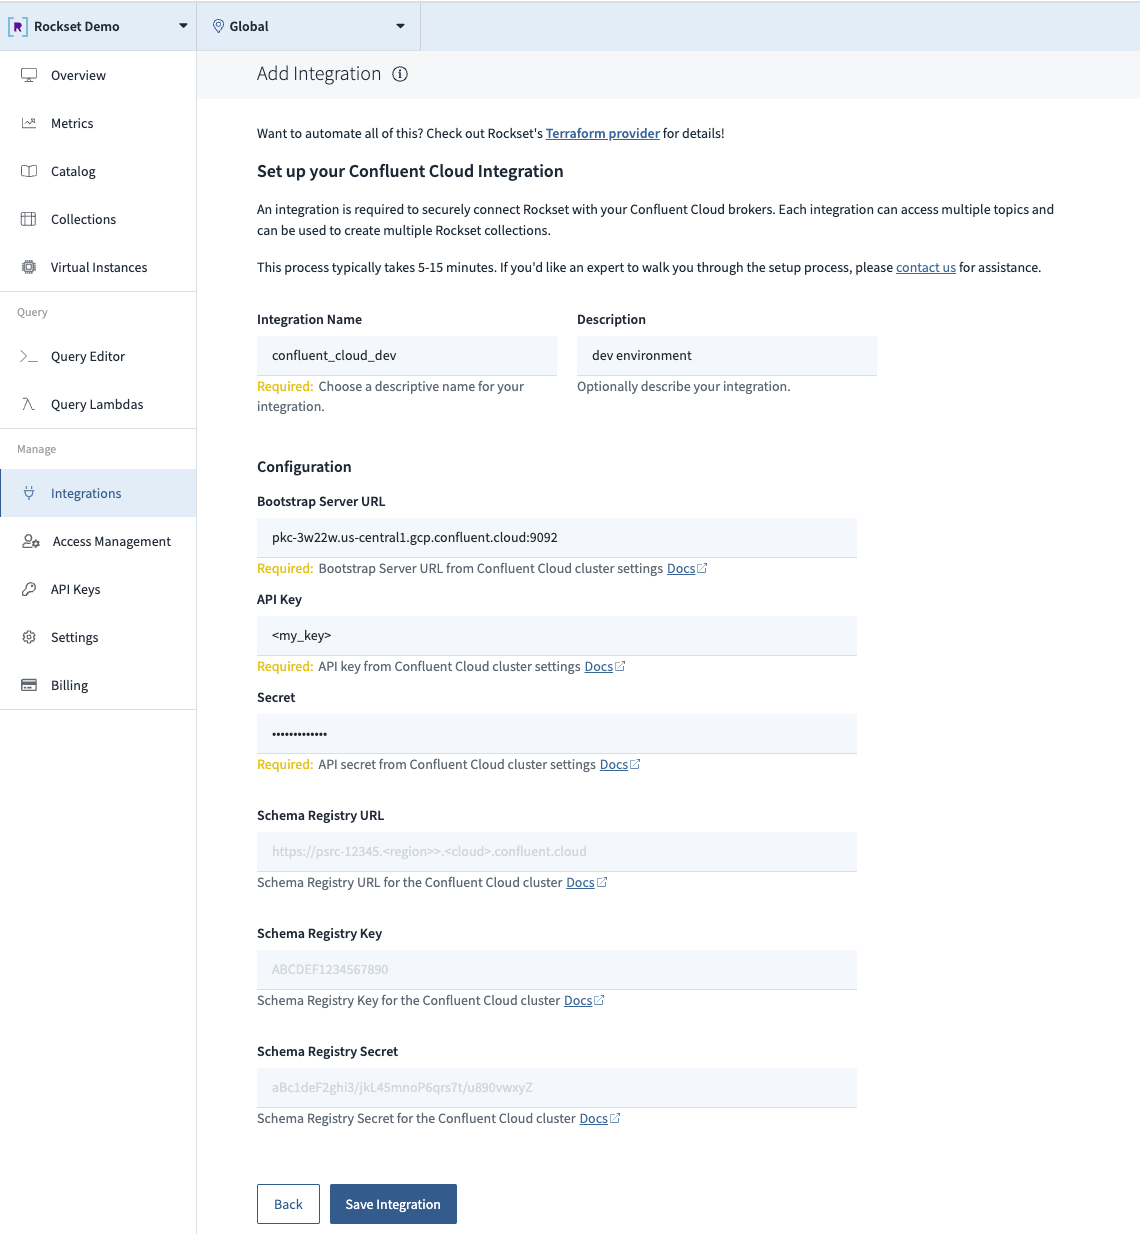
Task: Focus the Schema Registry URL field
Action: click(557, 852)
